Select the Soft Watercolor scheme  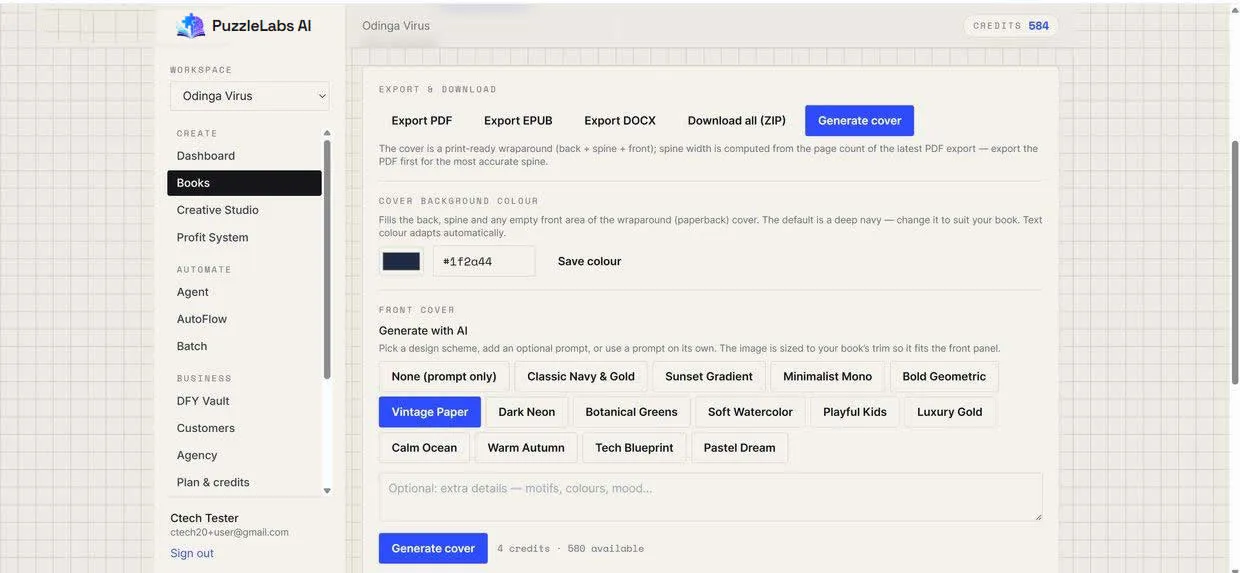[x=751, y=412]
